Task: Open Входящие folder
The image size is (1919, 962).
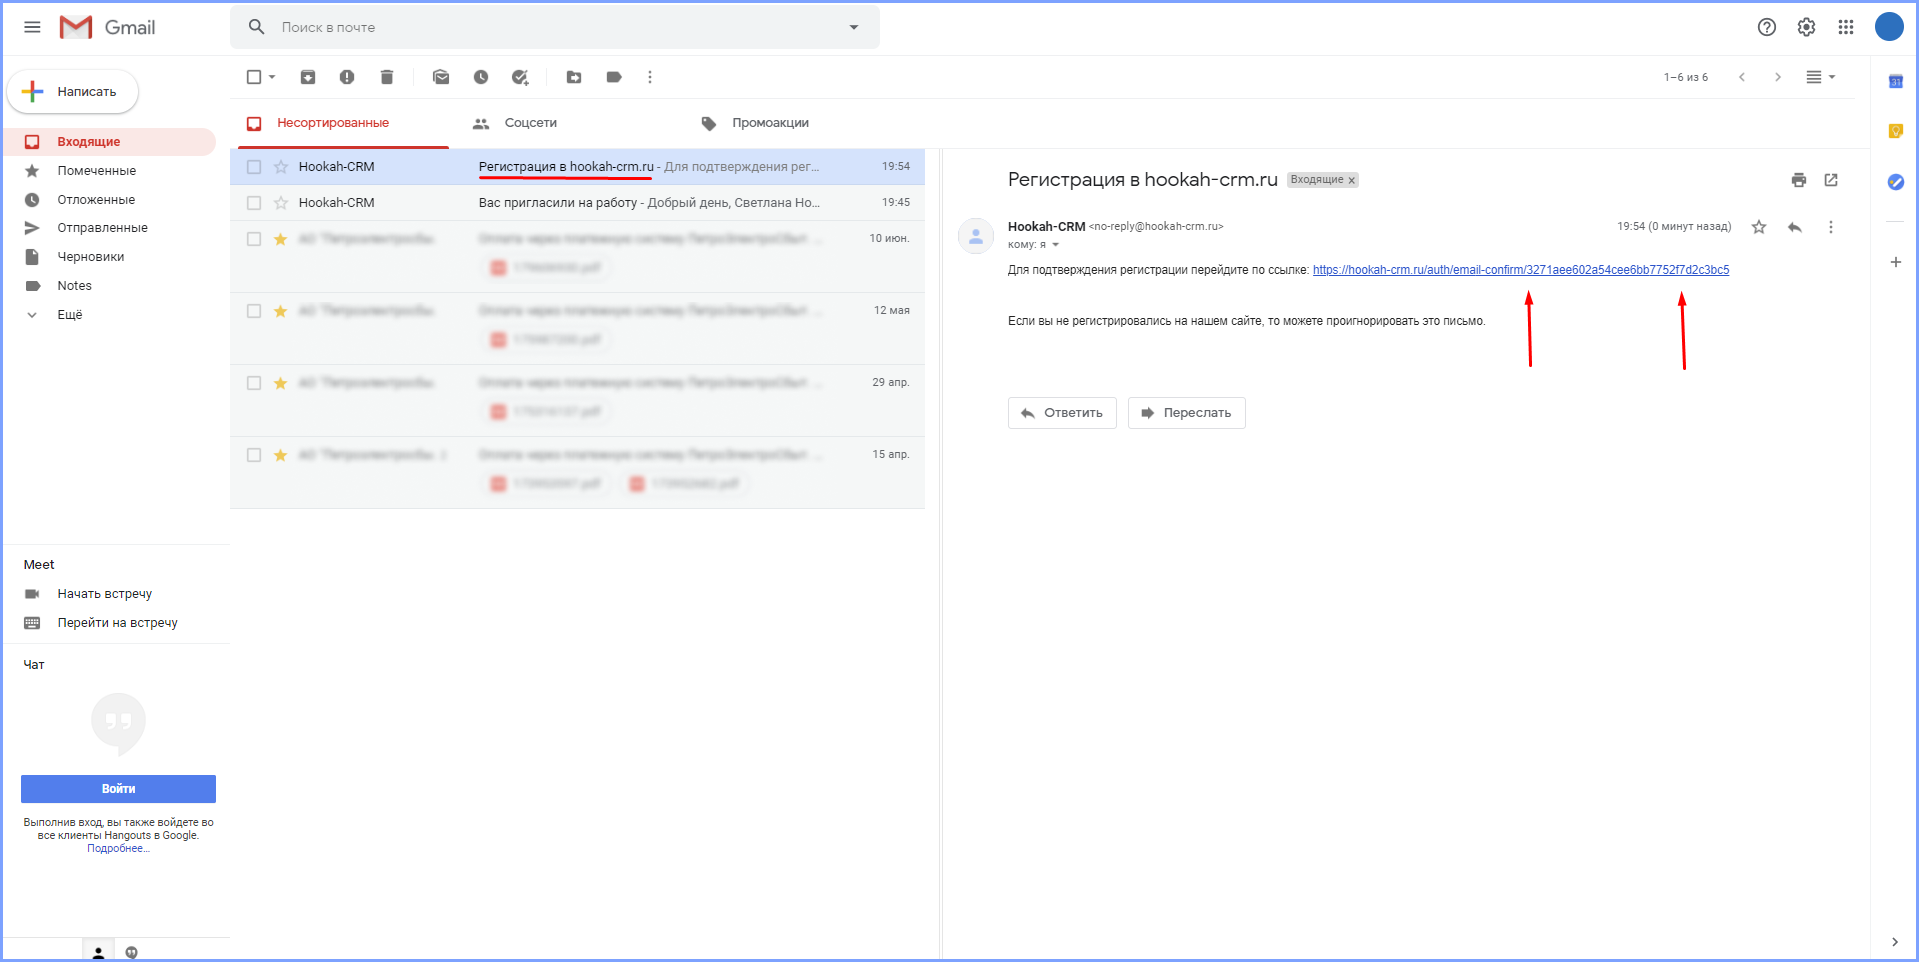Action: click(110, 142)
